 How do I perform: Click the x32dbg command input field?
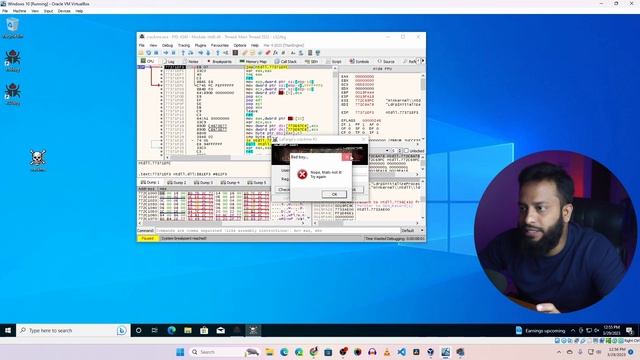(x=277, y=231)
